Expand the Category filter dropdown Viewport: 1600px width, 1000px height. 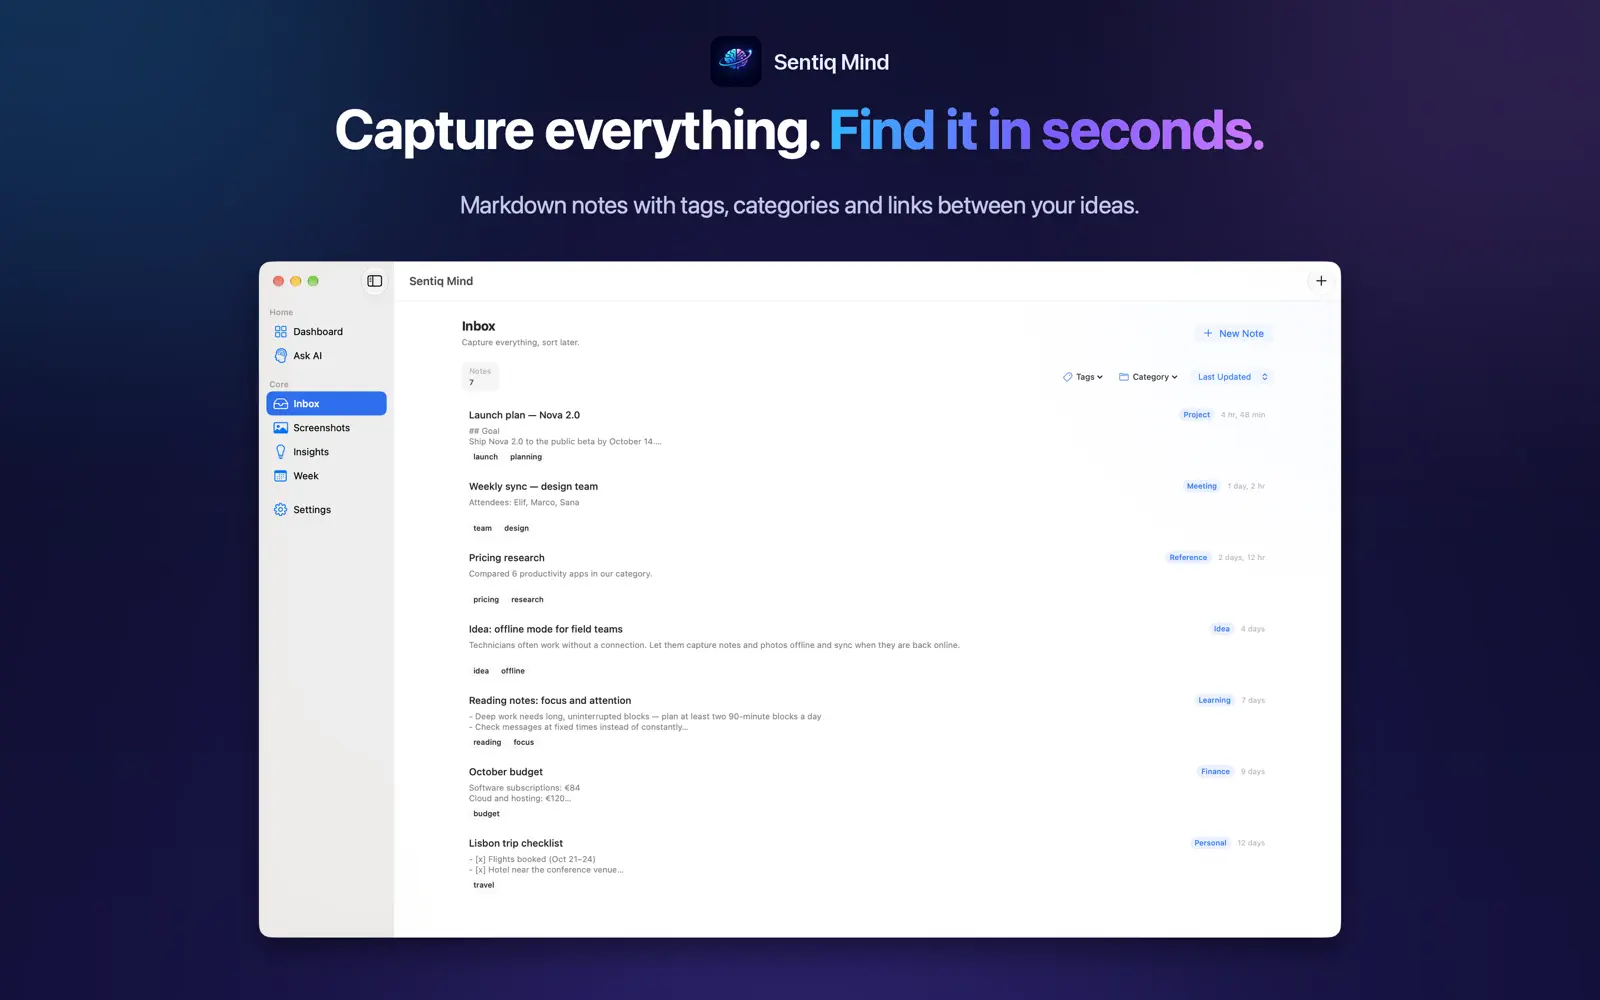1148,377
